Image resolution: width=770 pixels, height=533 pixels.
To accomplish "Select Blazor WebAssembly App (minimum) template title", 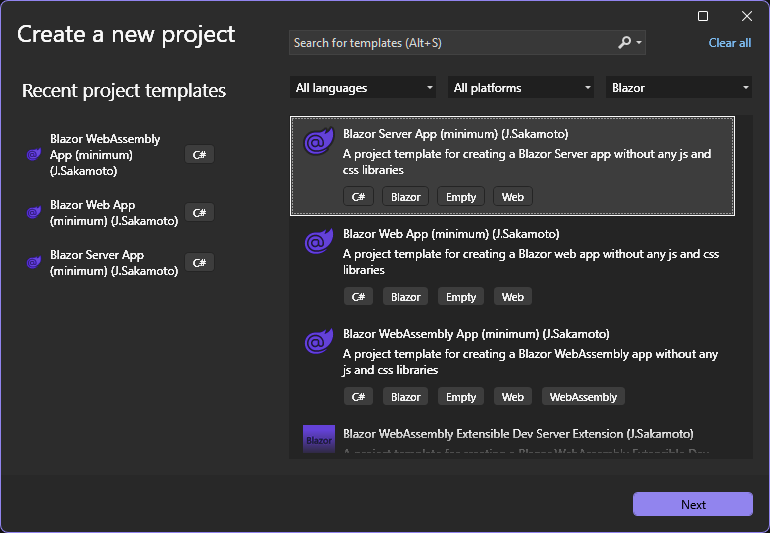I will point(476,334).
